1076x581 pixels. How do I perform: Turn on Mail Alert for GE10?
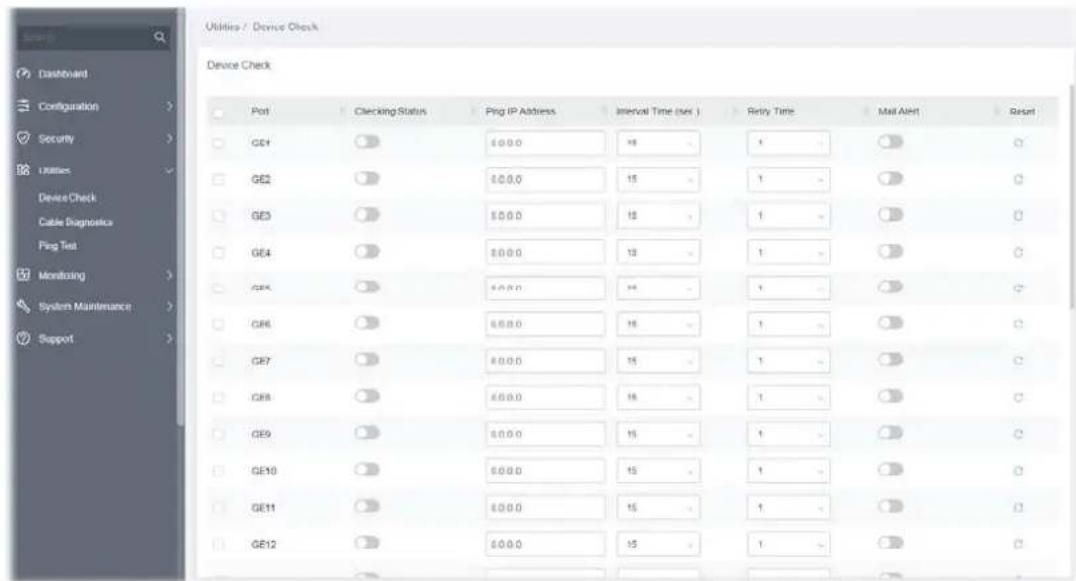click(890, 469)
